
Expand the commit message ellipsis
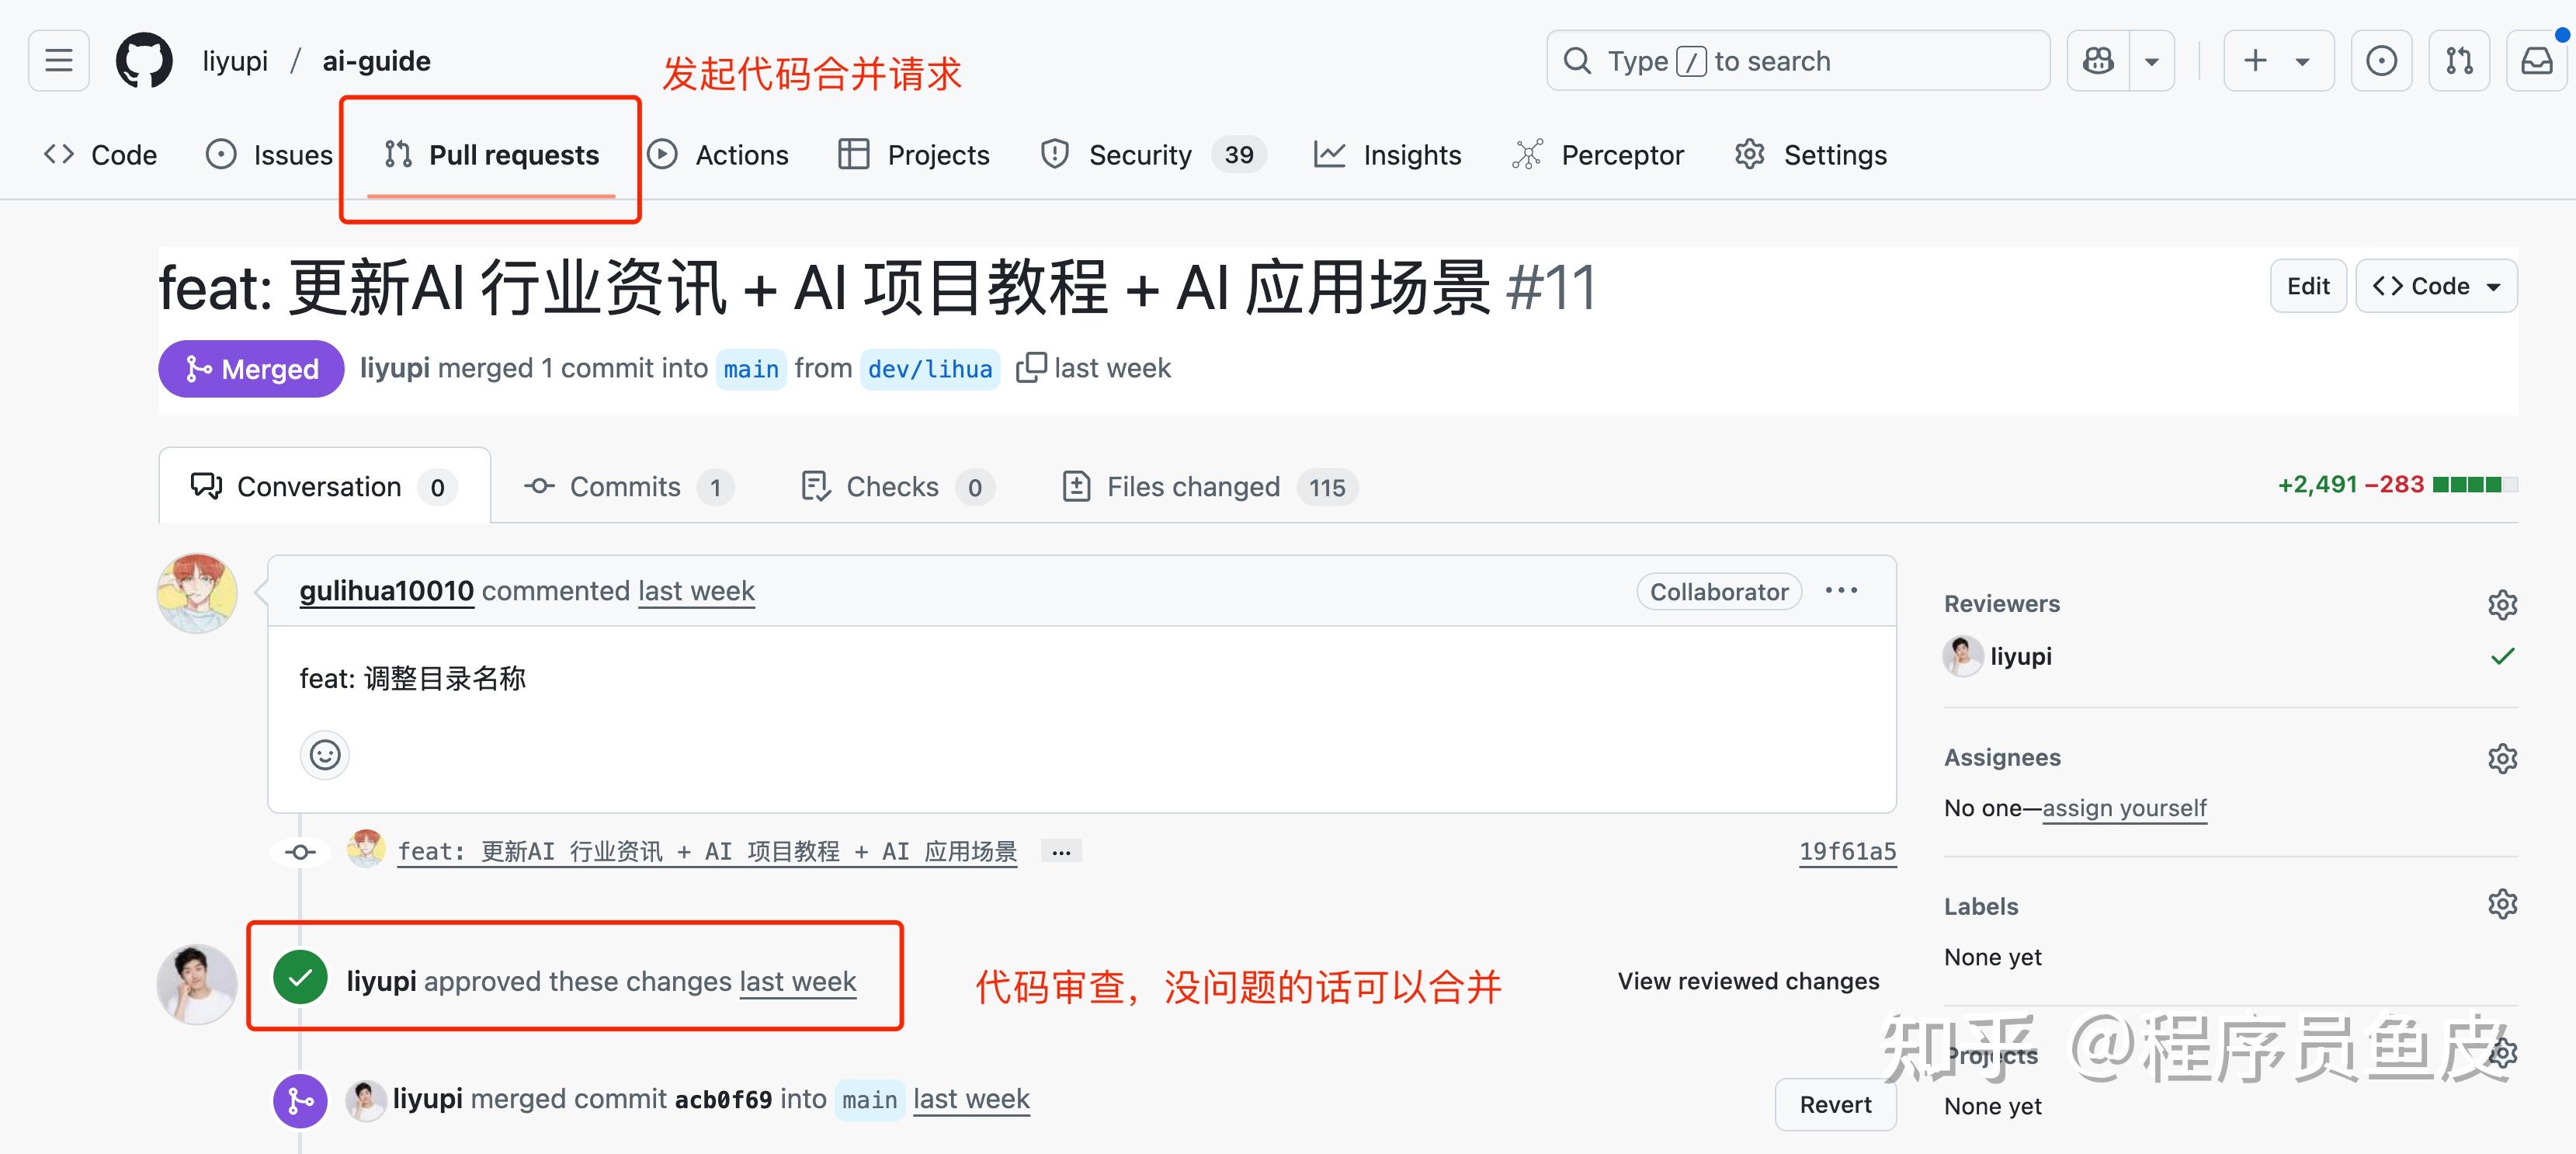click(x=1061, y=852)
